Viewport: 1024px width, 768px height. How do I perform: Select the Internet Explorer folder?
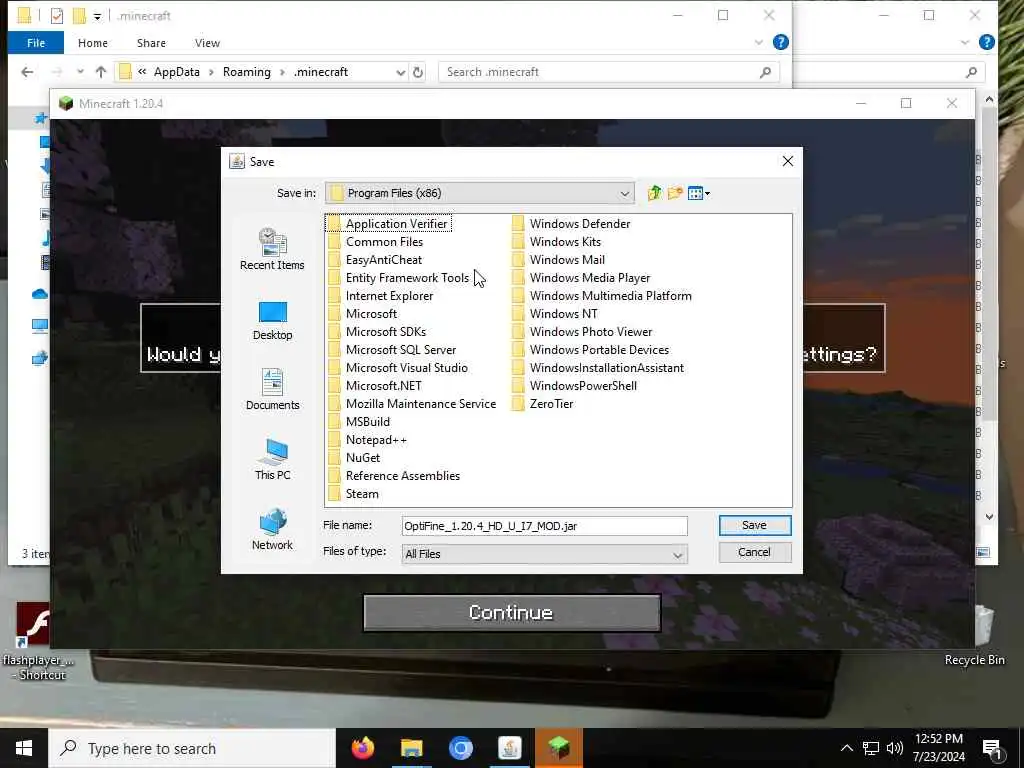coord(380,295)
